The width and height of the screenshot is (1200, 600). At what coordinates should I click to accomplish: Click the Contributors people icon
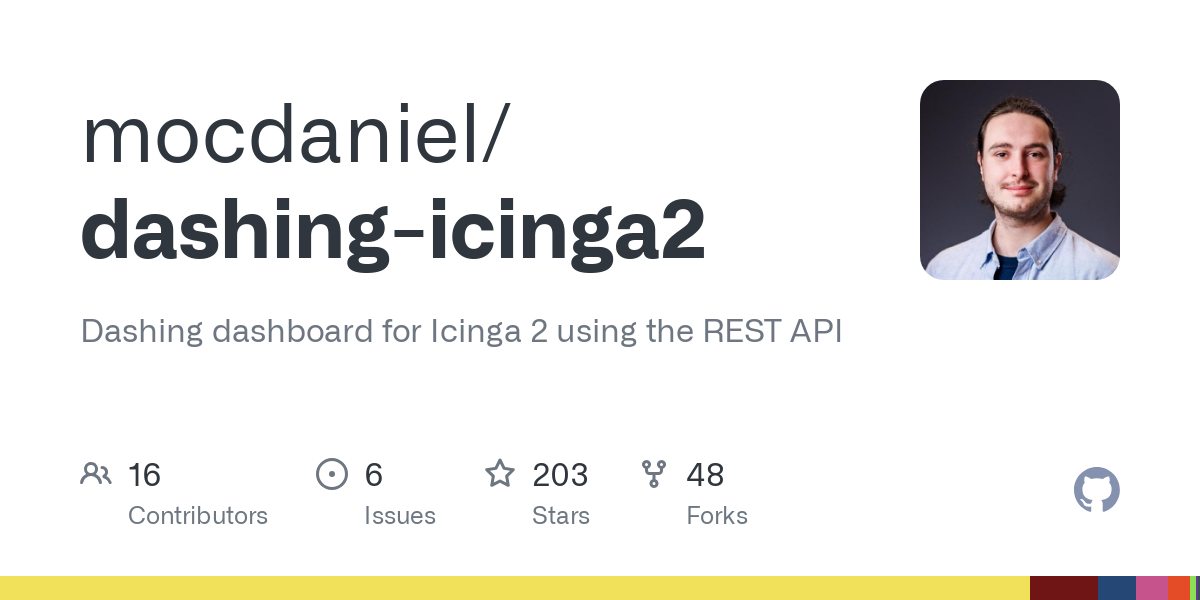click(96, 474)
